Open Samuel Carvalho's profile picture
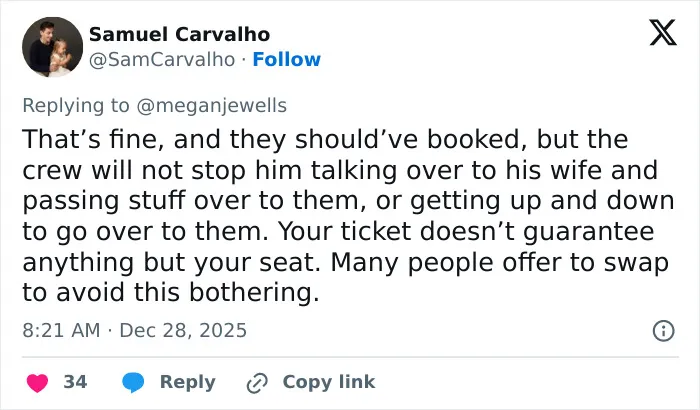The width and height of the screenshot is (700, 410). [x=52, y=47]
